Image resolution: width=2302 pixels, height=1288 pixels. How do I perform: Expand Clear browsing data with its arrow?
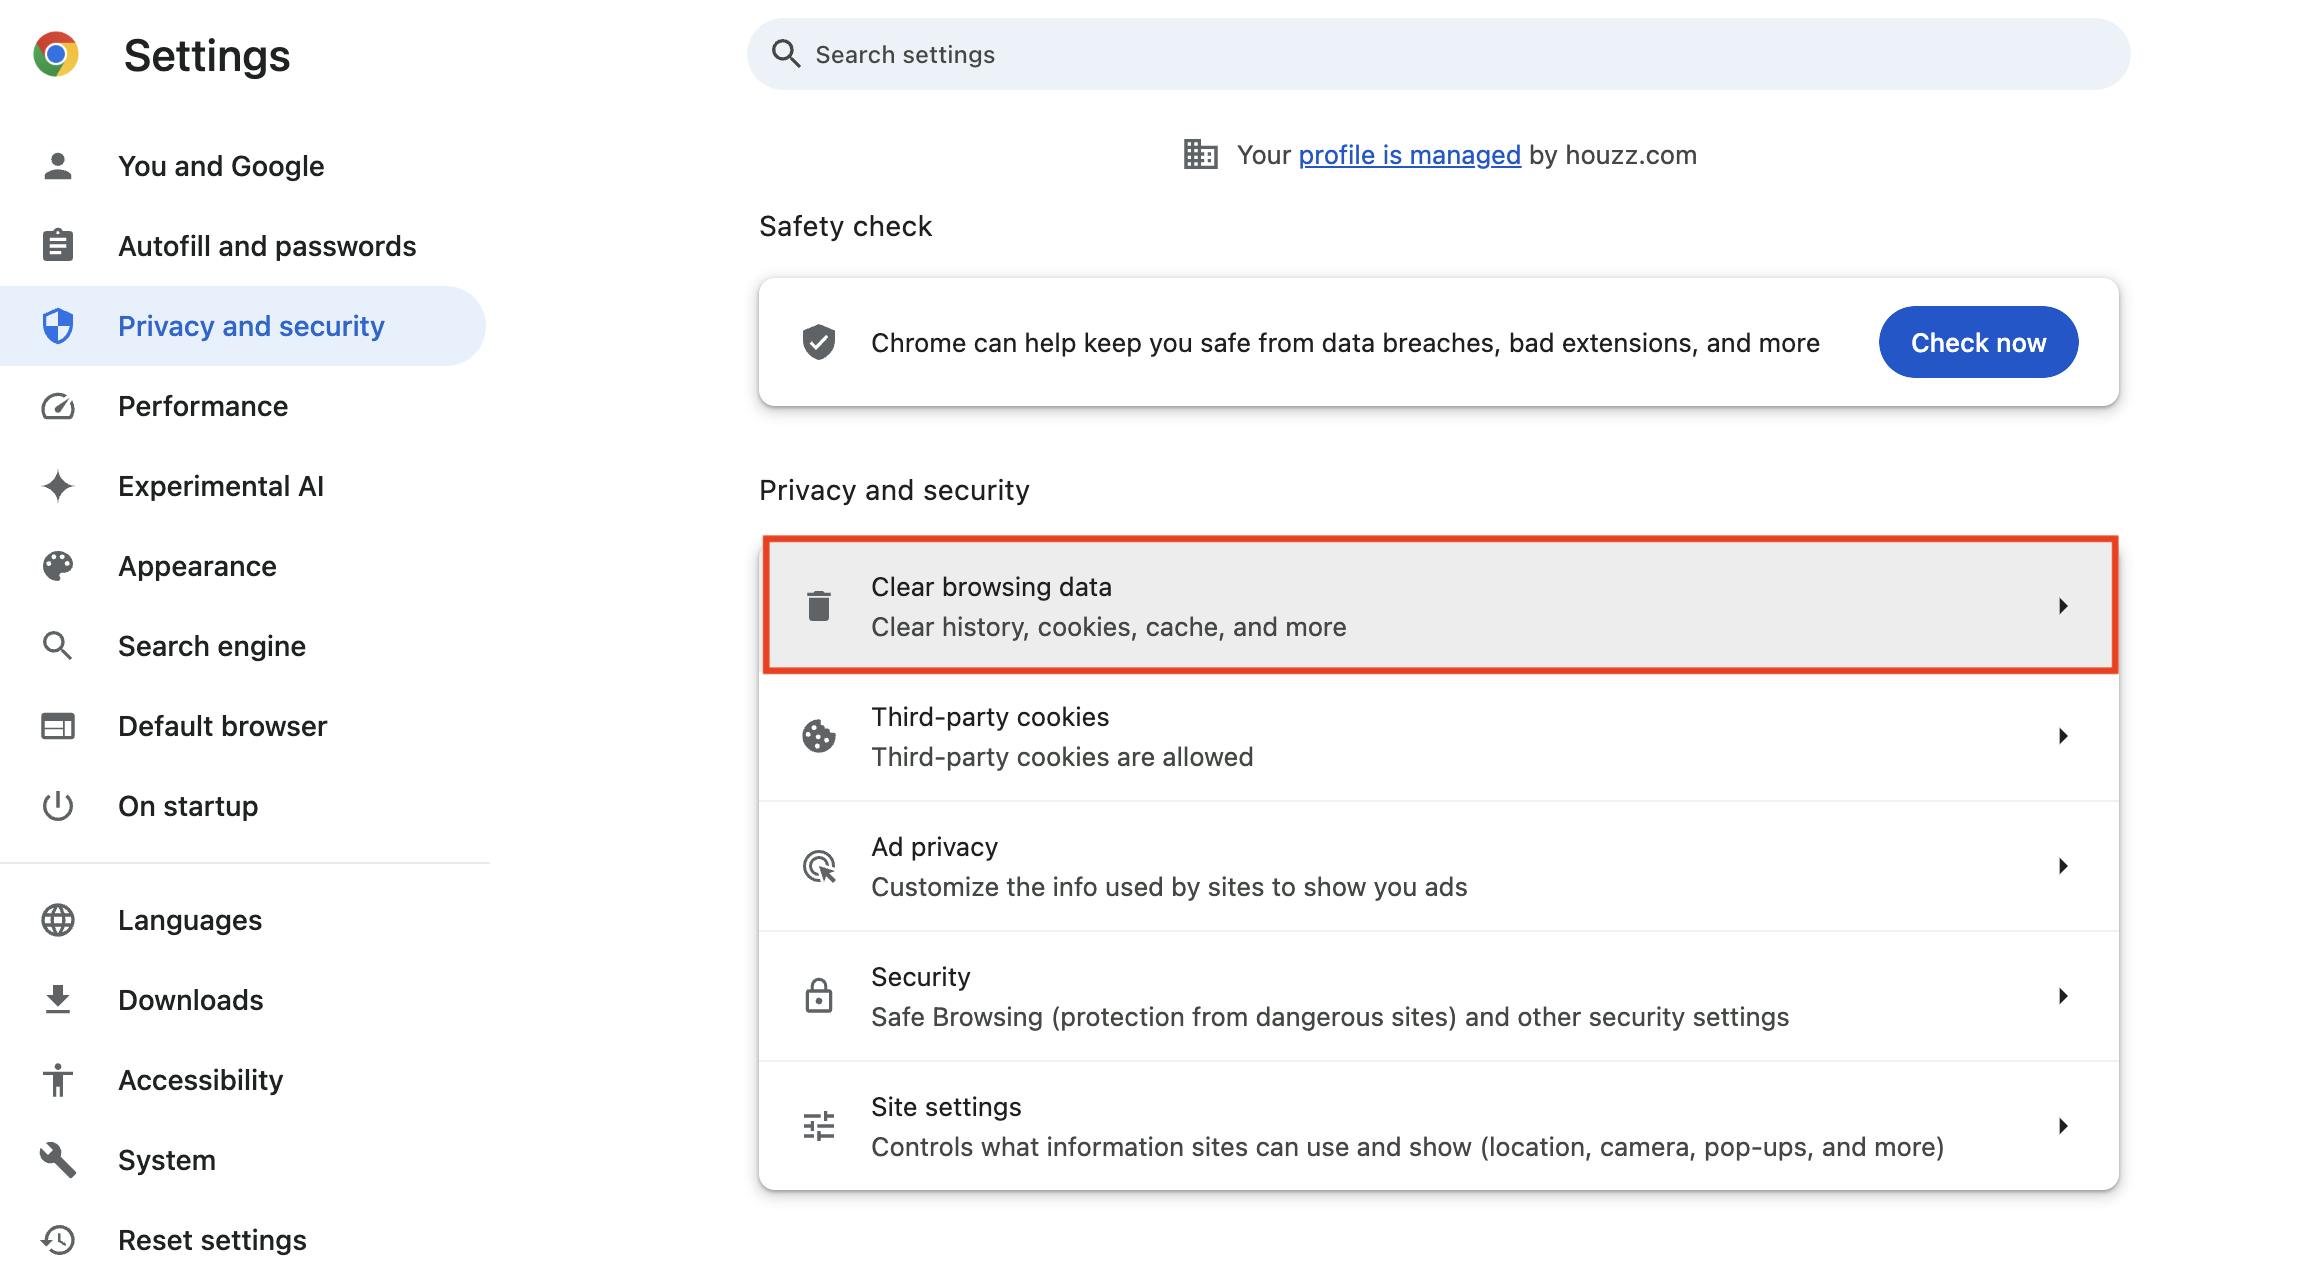(x=2063, y=606)
